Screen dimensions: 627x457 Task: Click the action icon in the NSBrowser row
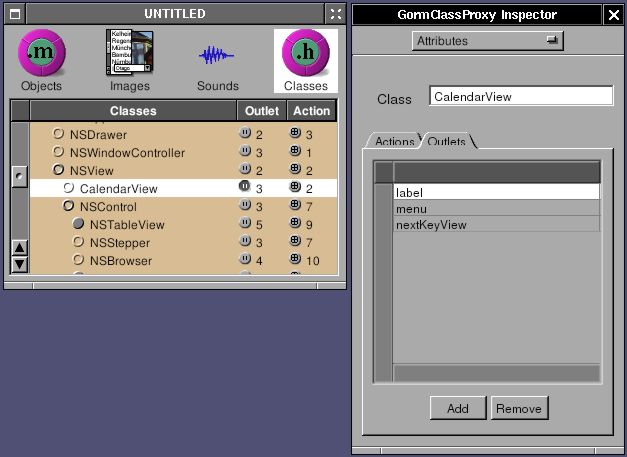(295, 260)
